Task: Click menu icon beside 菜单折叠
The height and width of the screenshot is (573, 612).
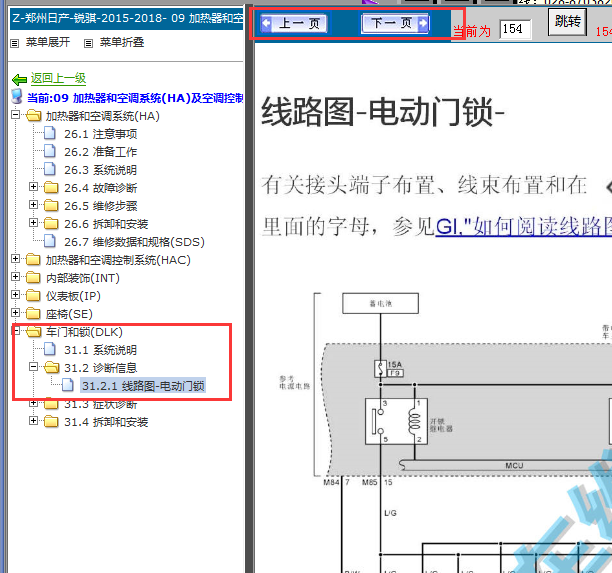Action: point(89,43)
